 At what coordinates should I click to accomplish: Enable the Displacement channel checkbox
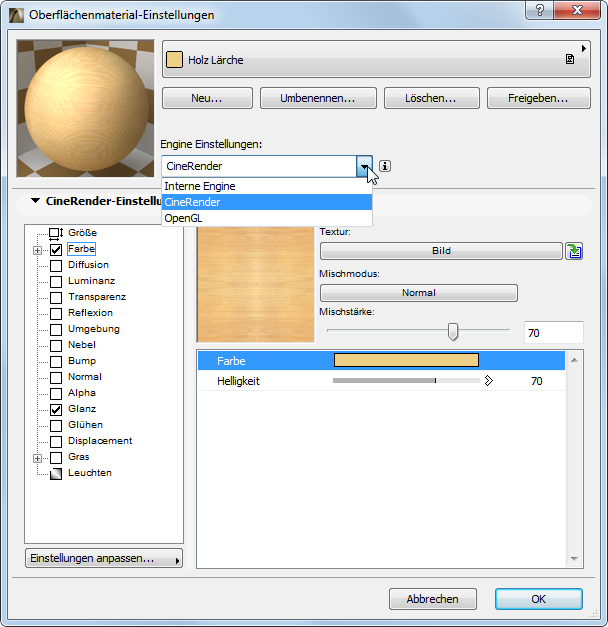56,441
